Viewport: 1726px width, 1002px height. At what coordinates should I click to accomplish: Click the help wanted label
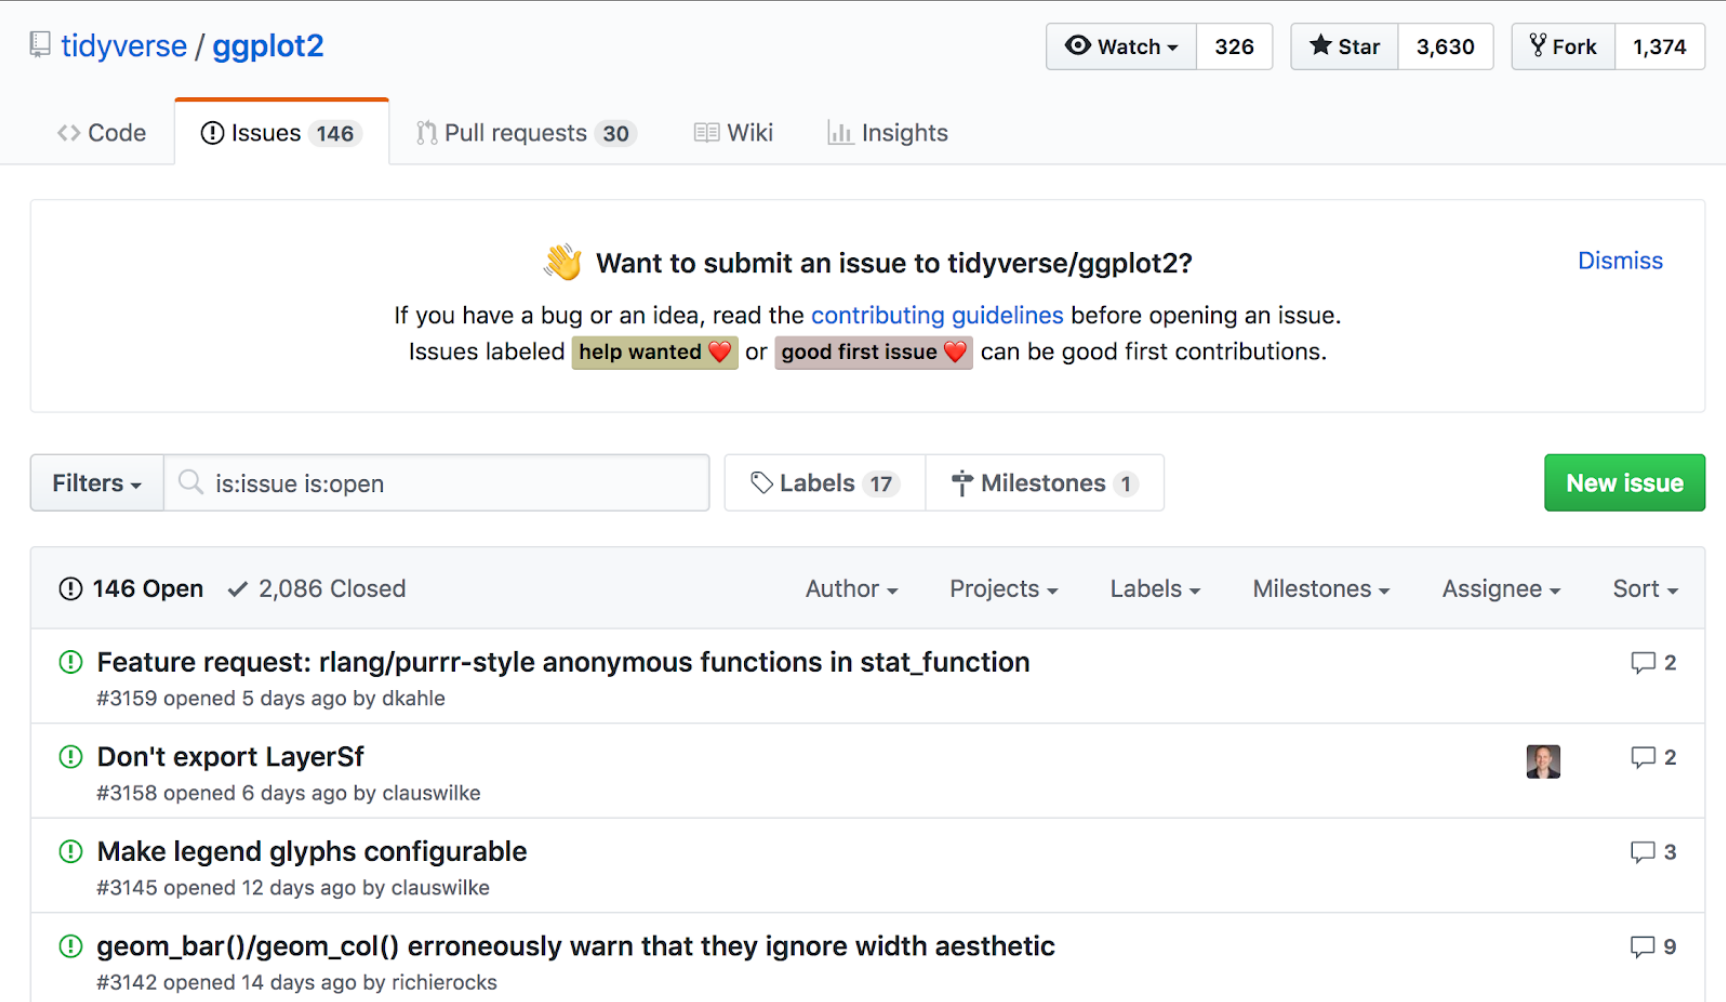655,352
